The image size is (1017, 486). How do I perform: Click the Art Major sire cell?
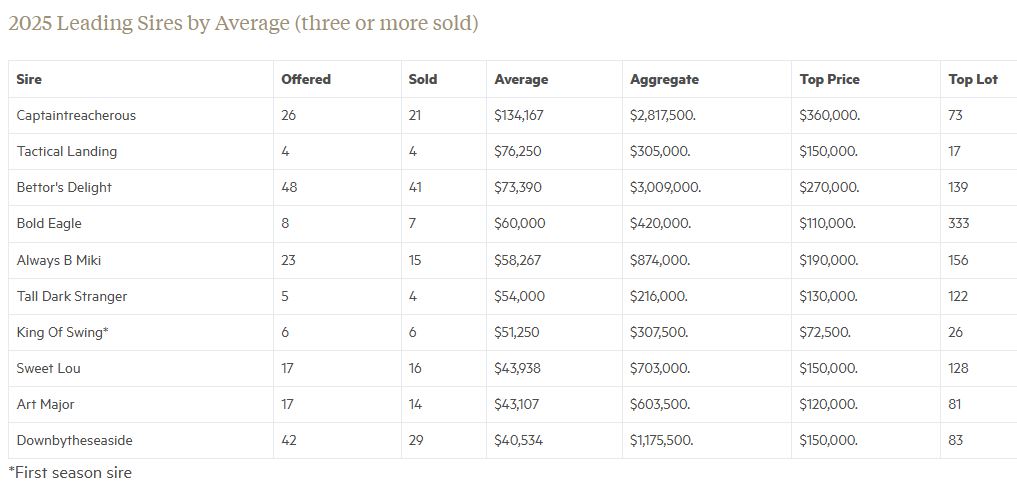[x=46, y=404]
